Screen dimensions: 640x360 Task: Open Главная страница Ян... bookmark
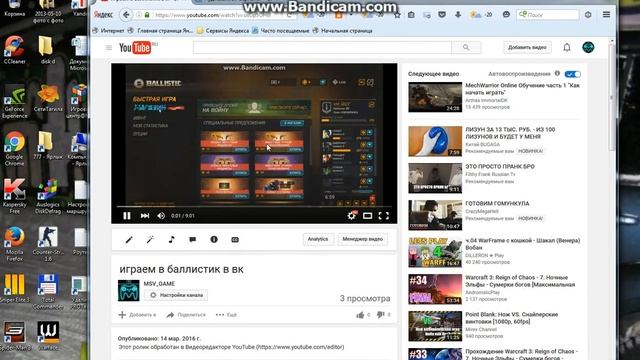(161, 31)
